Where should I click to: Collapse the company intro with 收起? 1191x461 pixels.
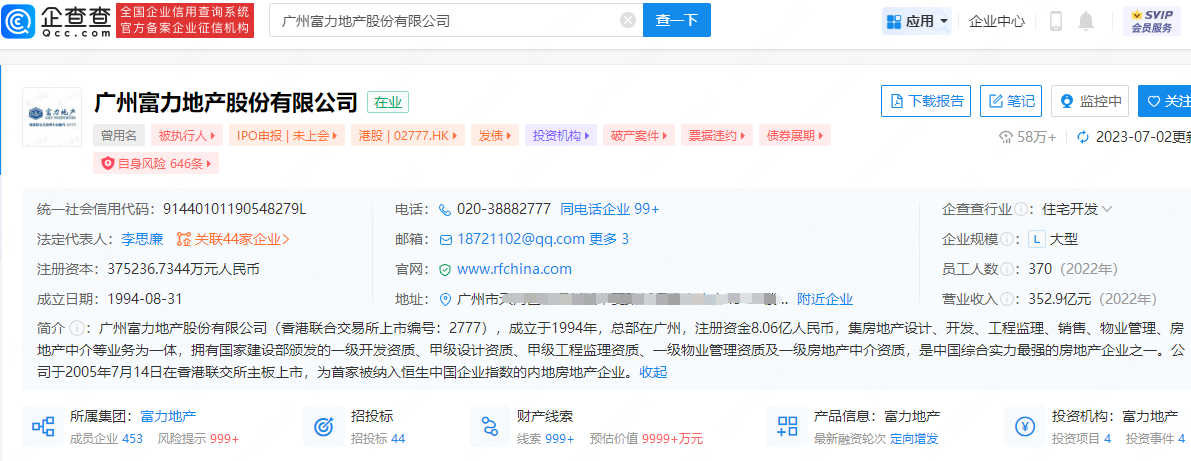tap(653, 372)
